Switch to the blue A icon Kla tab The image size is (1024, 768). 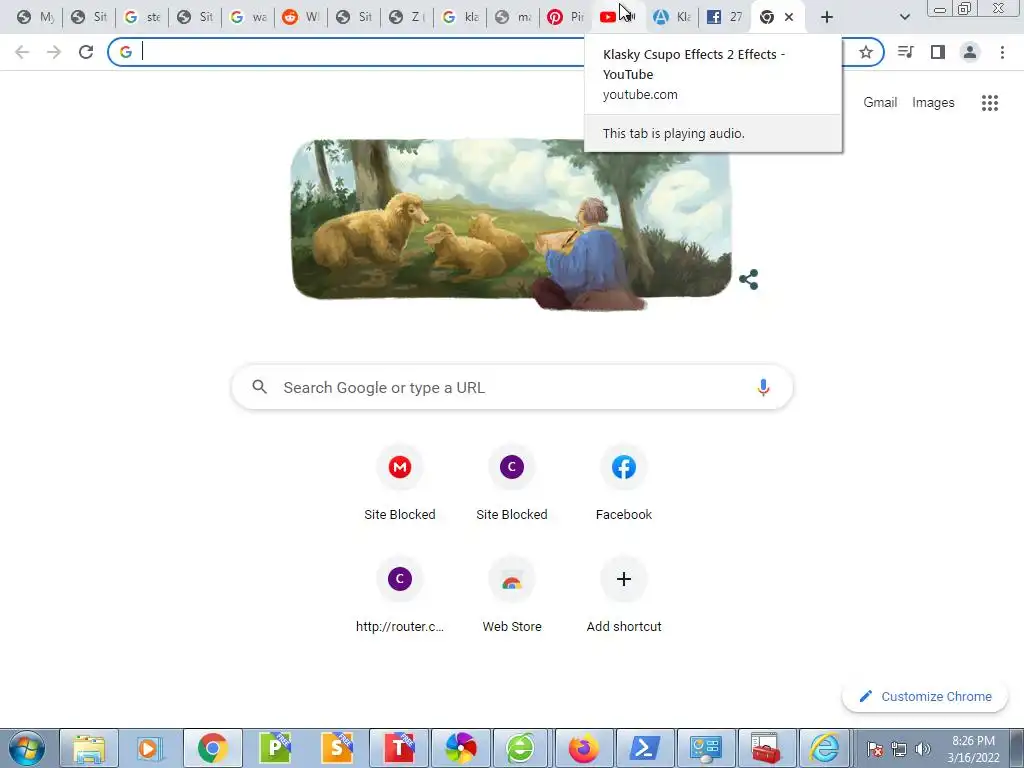click(671, 17)
